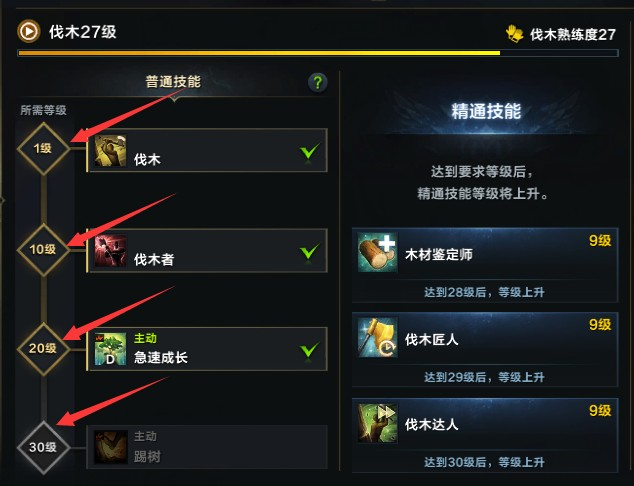
Task: Click the yellow gloves proficiency icon
Action: [x=514, y=34]
